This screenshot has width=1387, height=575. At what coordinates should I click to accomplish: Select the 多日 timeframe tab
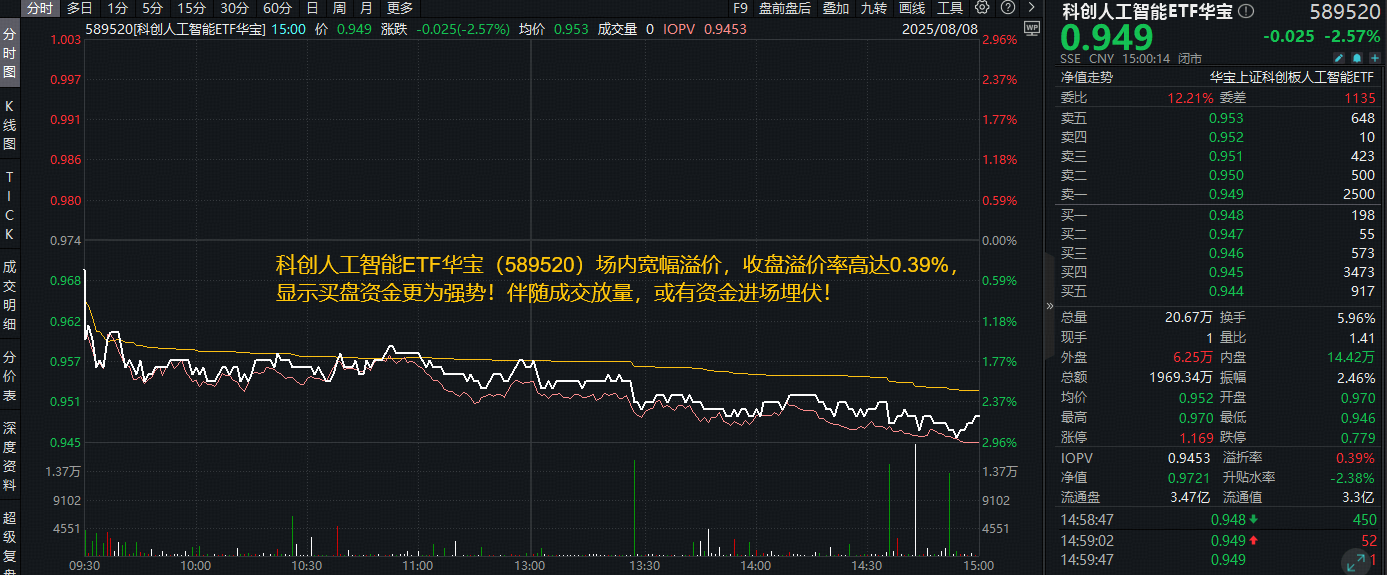pyautogui.click(x=80, y=7)
